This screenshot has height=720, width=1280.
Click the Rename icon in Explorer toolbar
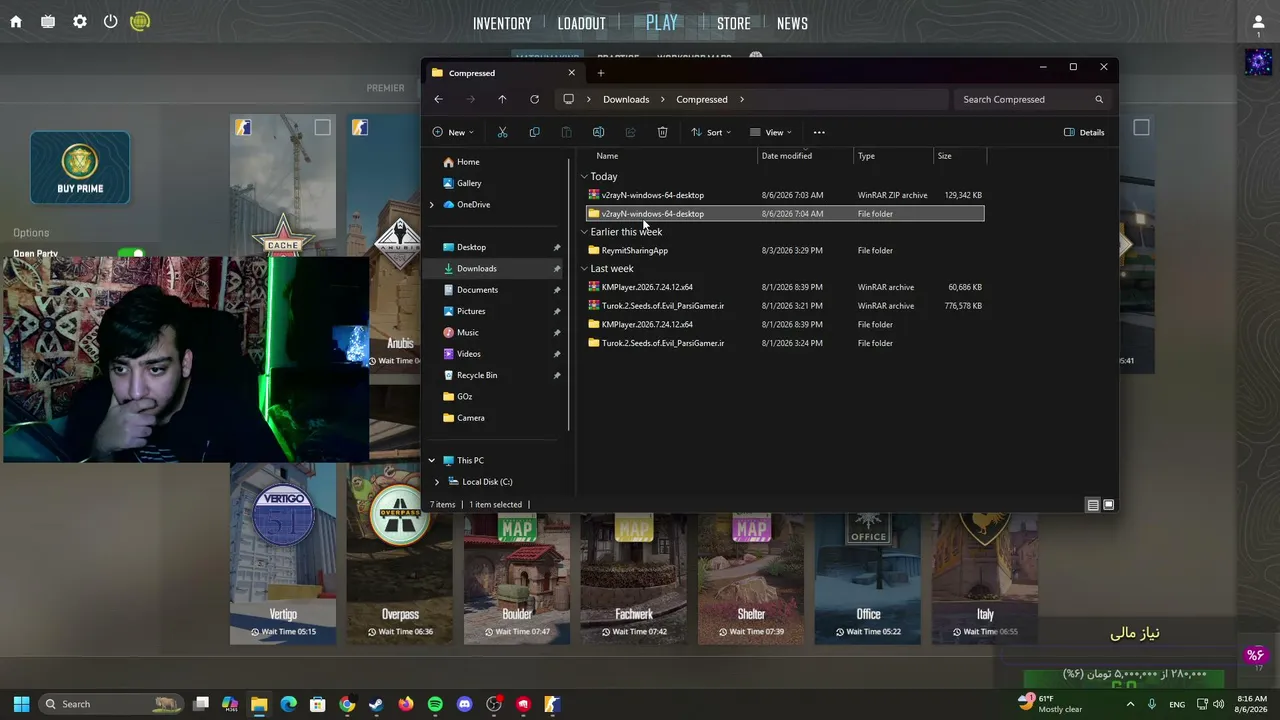598,132
